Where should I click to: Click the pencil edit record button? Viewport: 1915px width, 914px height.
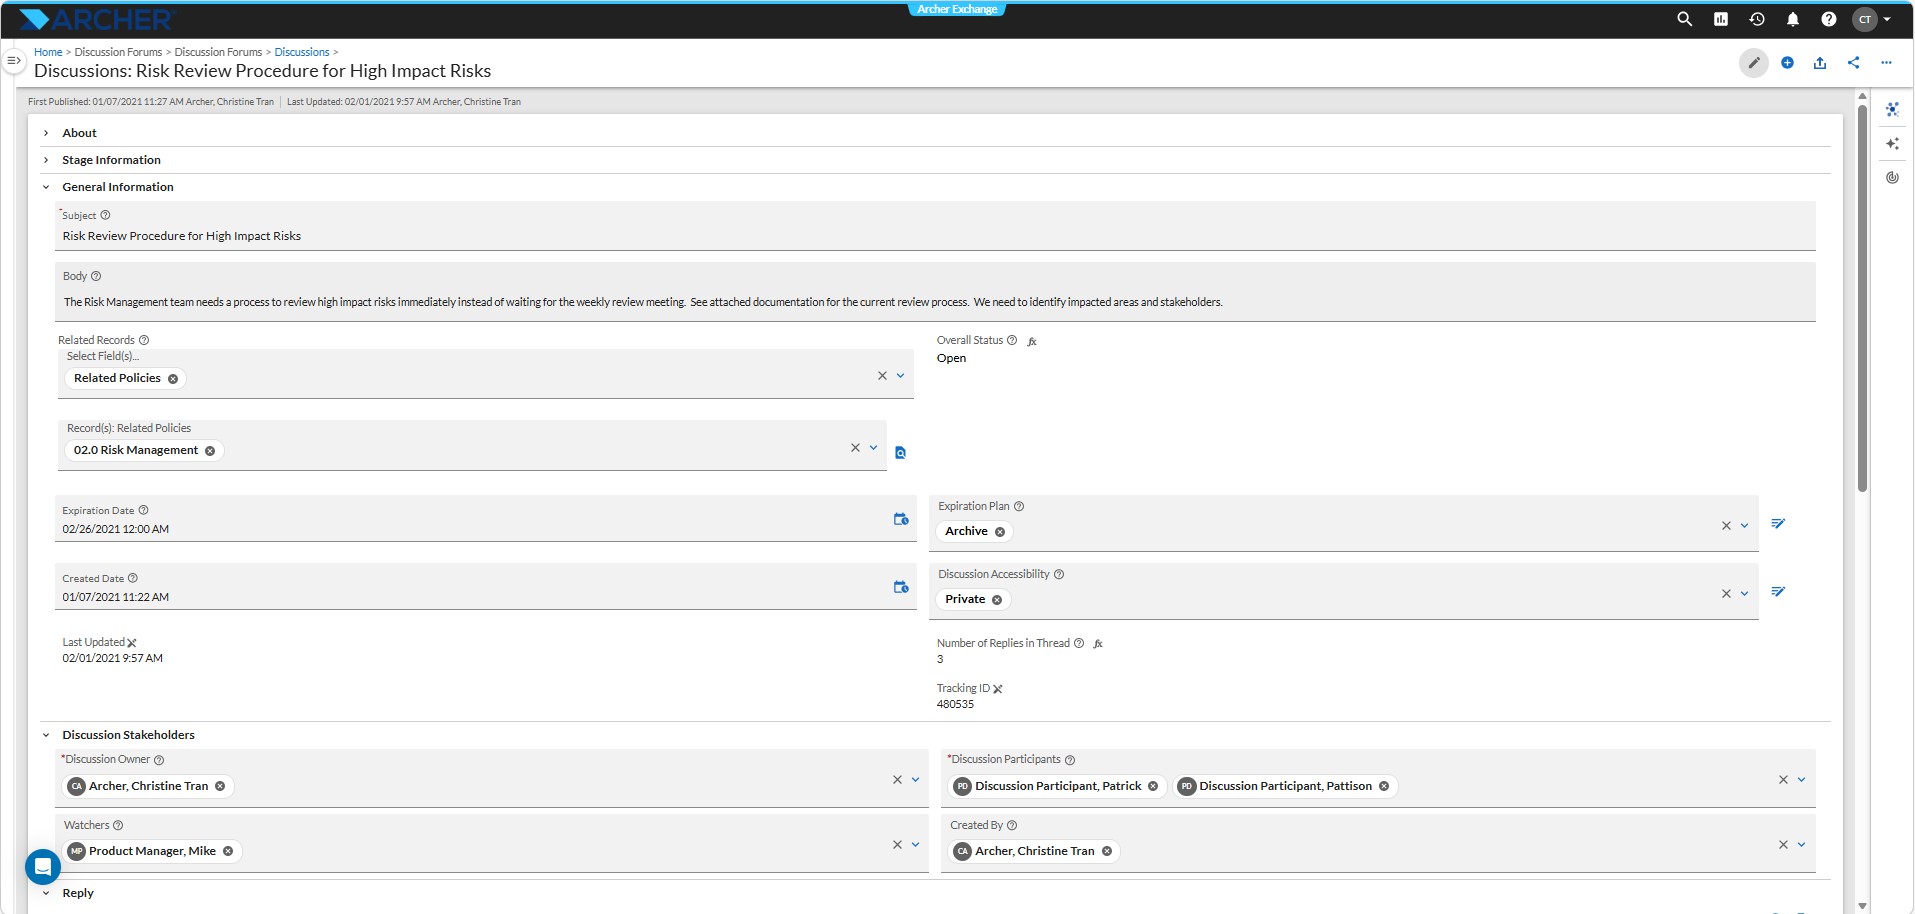[1753, 63]
